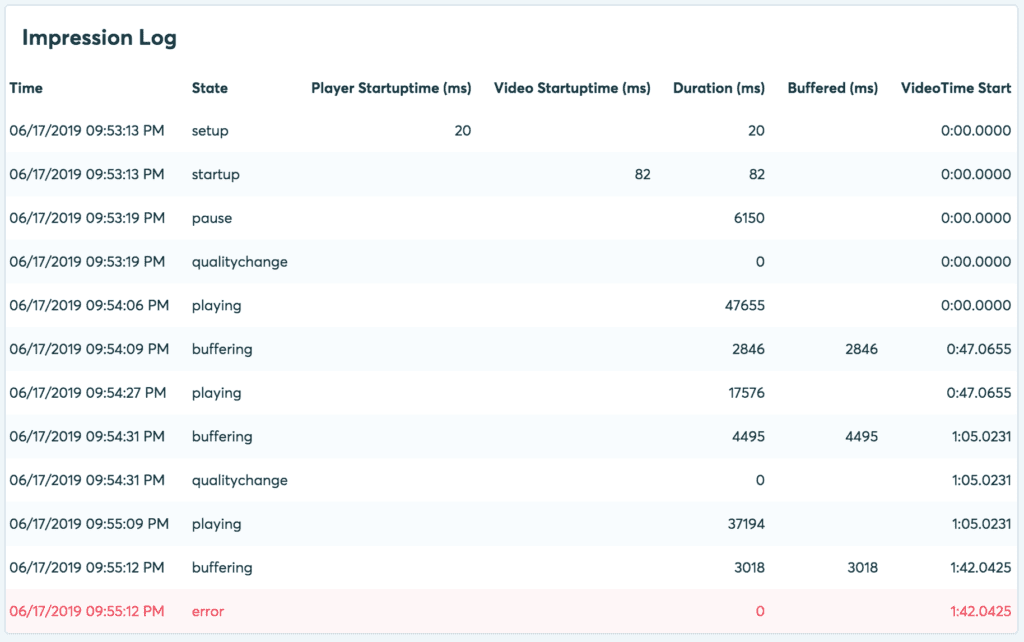Click the pause state entry
The image size is (1024, 642).
pos(212,218)
